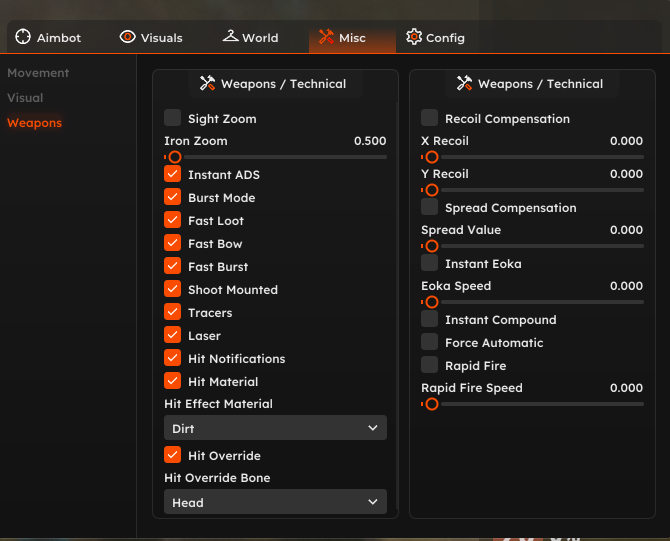Click the Aimbot crosshair icon
This screenshot has height=541, width=670.
[23, 37]
